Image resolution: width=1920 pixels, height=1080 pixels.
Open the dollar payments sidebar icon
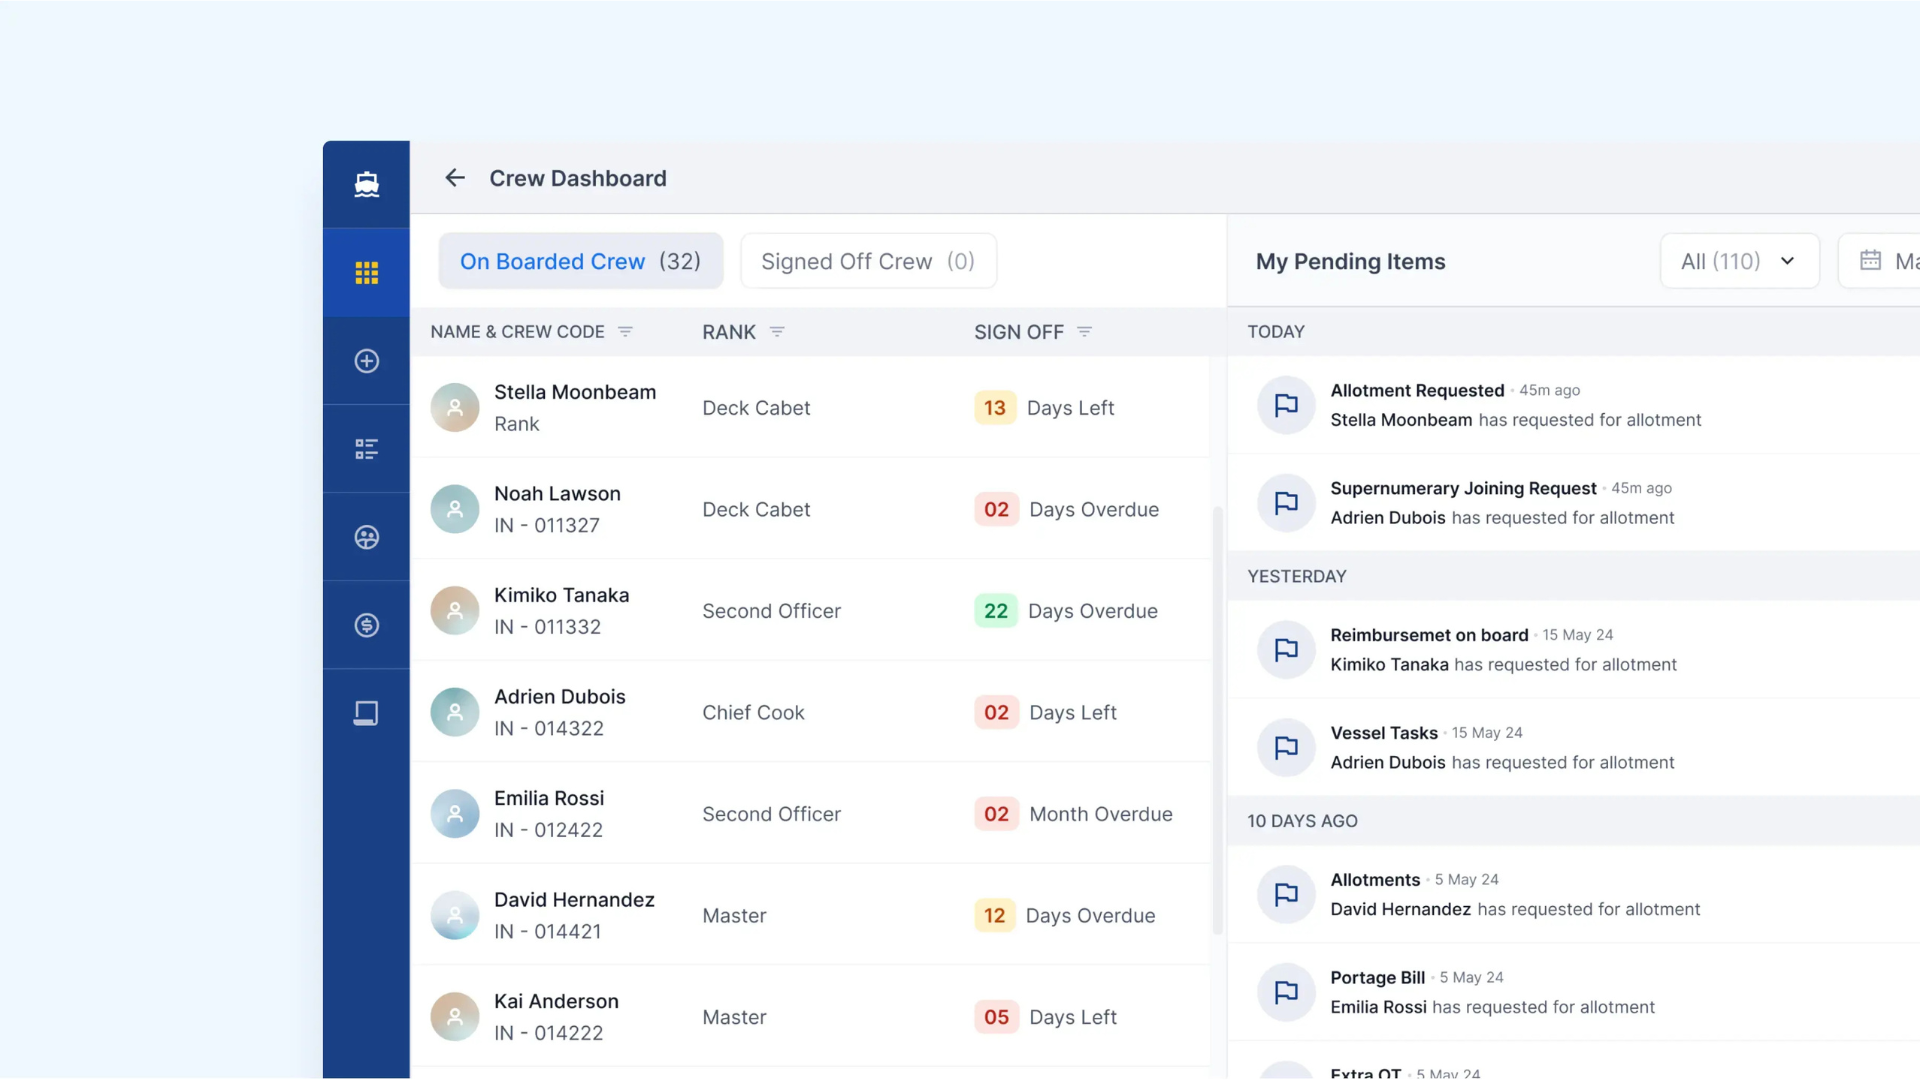coord(366,625)
